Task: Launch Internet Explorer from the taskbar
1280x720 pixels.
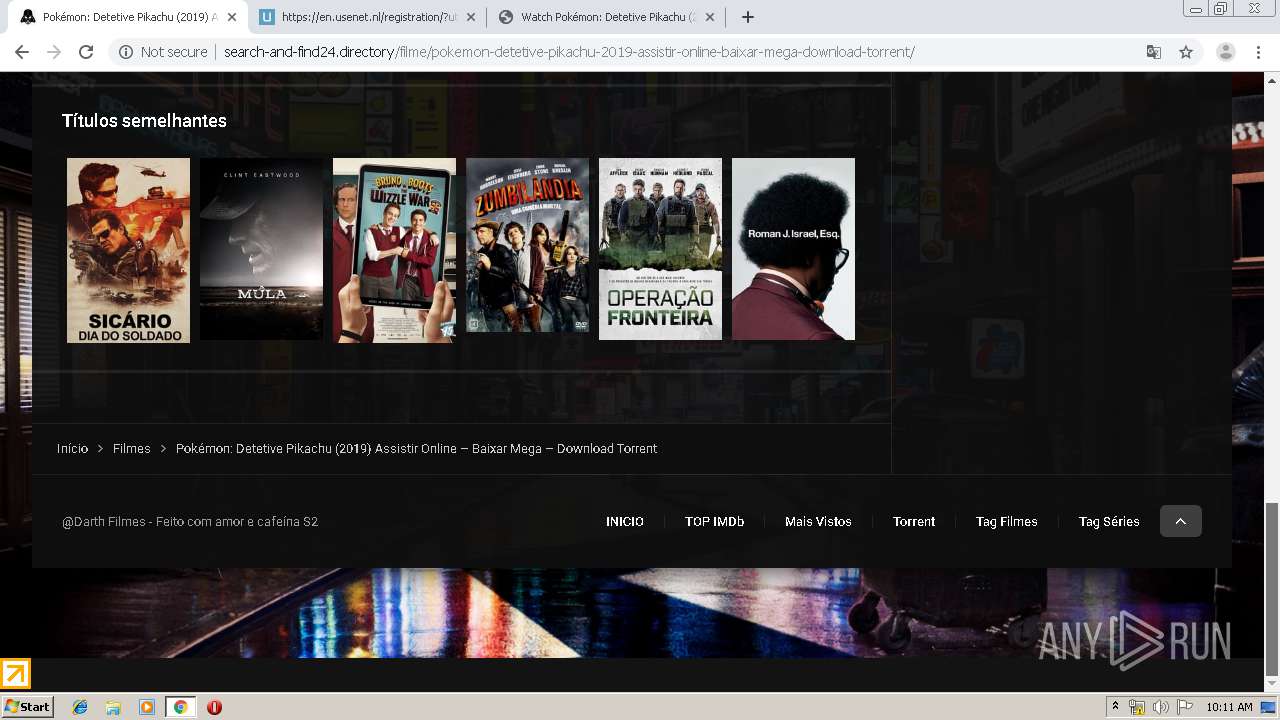Action: 80,707
